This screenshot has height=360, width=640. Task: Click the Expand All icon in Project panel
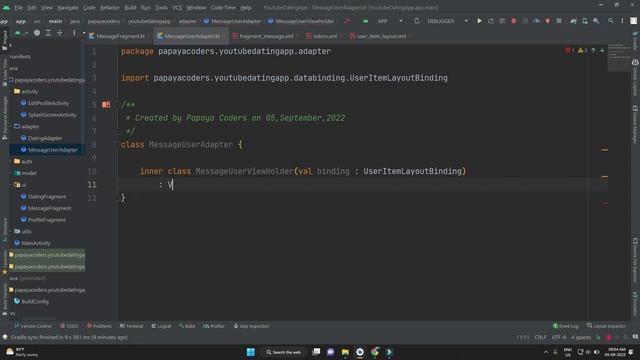point(48,33)
